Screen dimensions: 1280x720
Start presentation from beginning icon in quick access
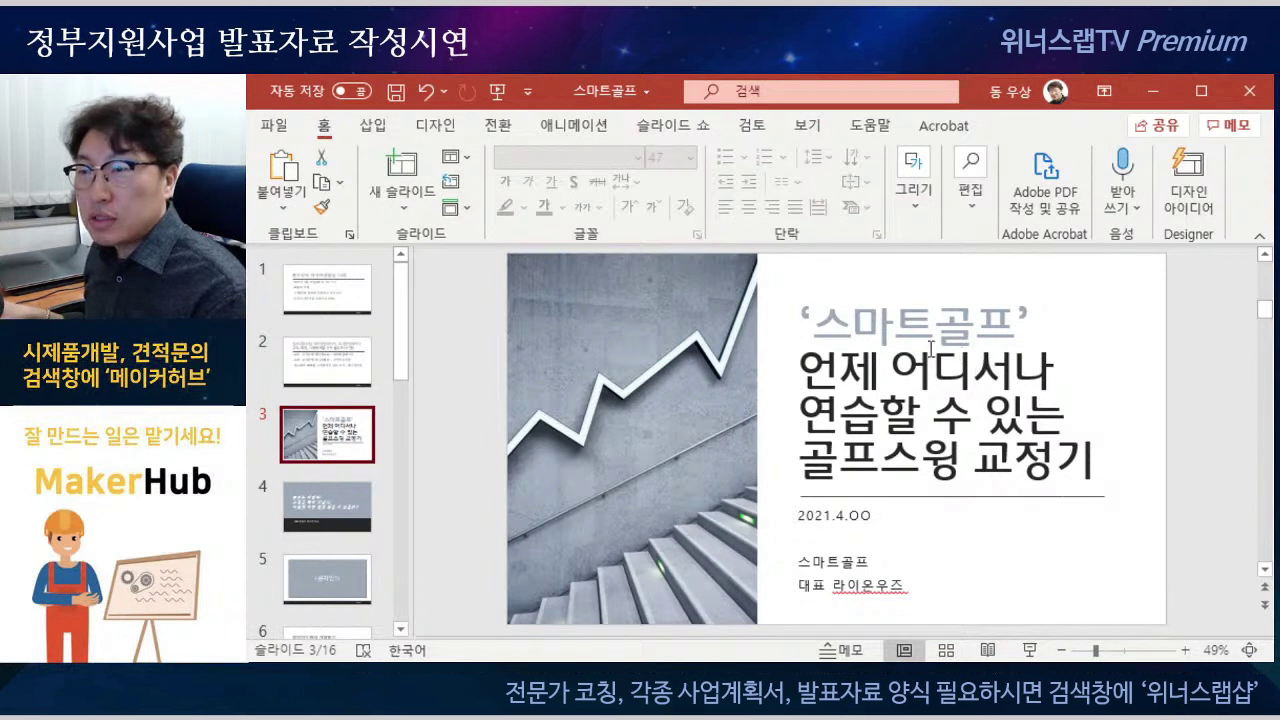(x=497, y=92)
